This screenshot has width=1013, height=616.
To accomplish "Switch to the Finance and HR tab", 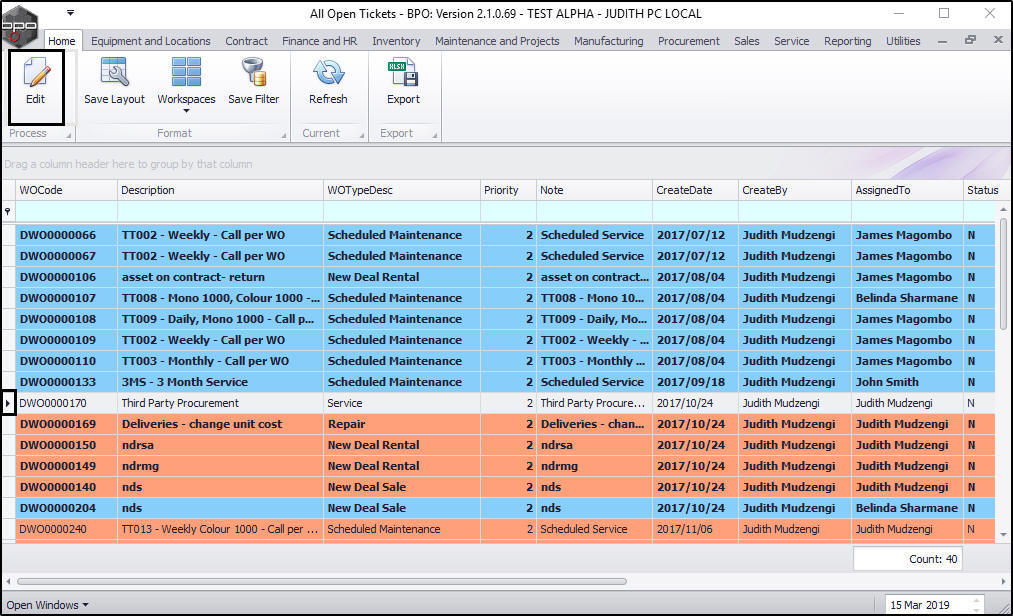I will coord(319,41).
